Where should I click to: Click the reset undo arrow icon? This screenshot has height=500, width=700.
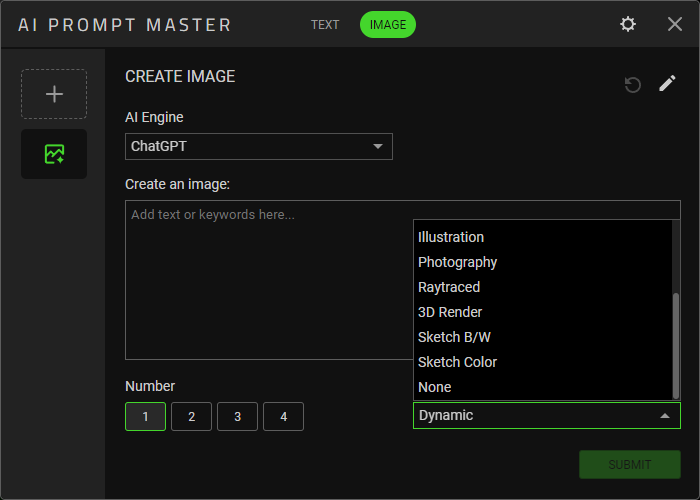point(632,85)
